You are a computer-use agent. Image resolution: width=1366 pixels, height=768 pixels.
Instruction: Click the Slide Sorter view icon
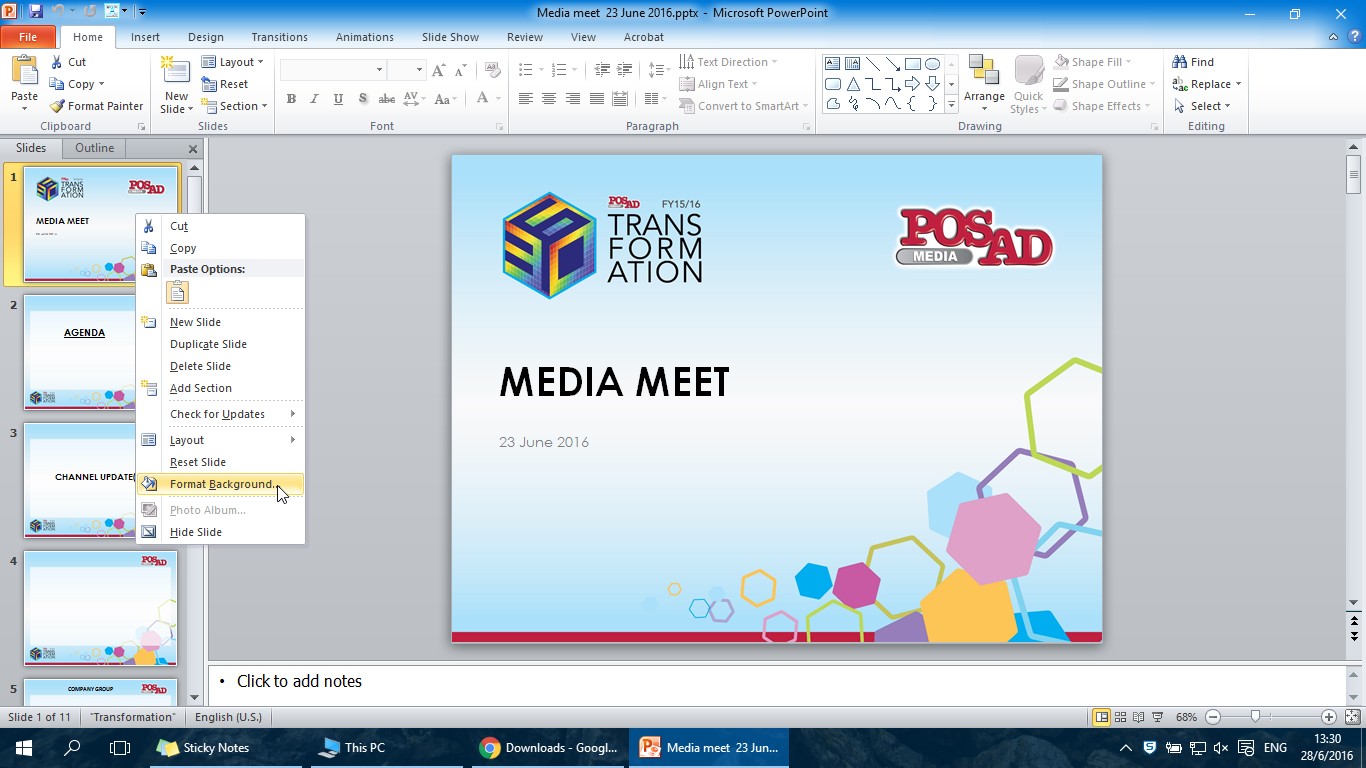(x=1120, y=717)
